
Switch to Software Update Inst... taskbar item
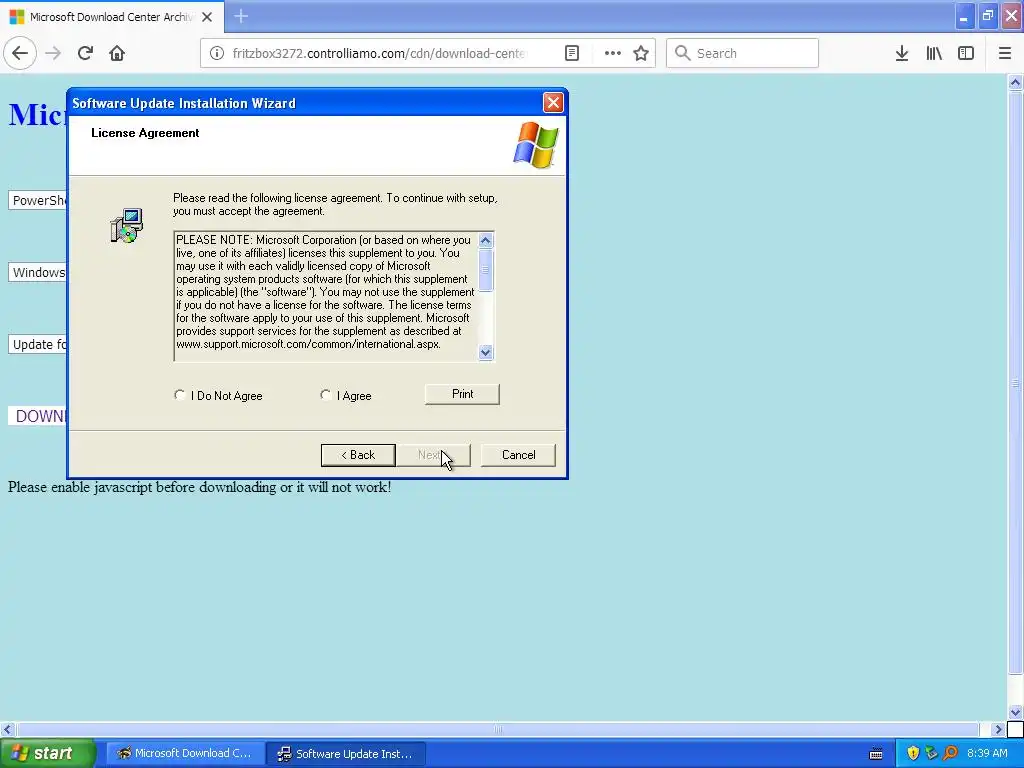click(347, 754)
